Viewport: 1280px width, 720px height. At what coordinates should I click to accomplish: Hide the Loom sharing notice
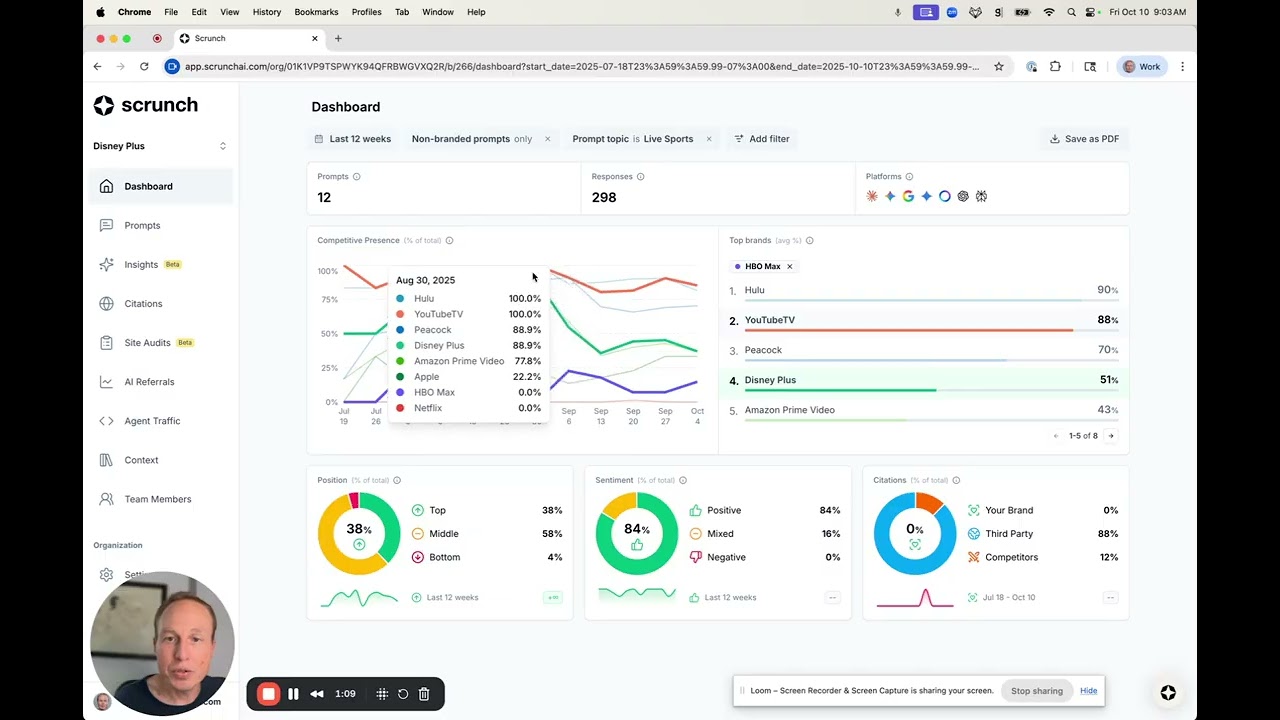tap(1088, 691)
